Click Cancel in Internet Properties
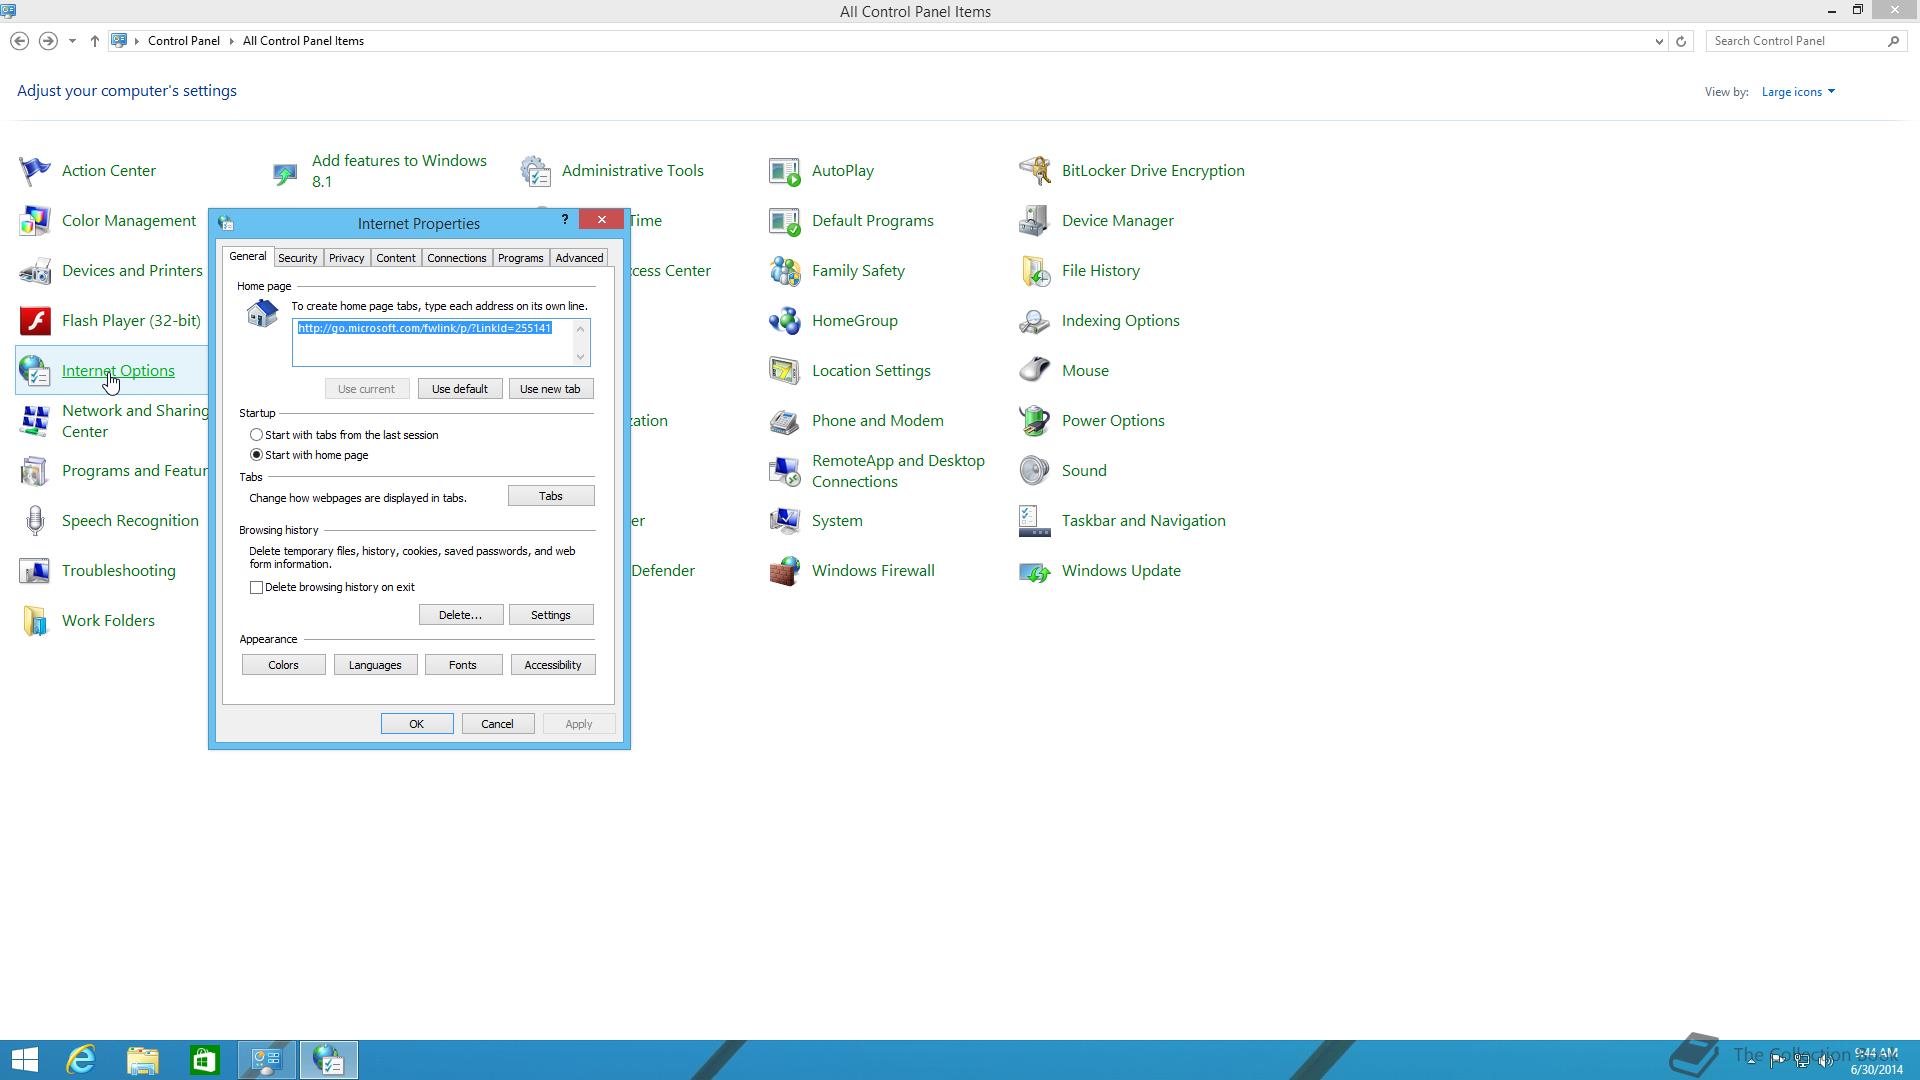 pos(498,724)
